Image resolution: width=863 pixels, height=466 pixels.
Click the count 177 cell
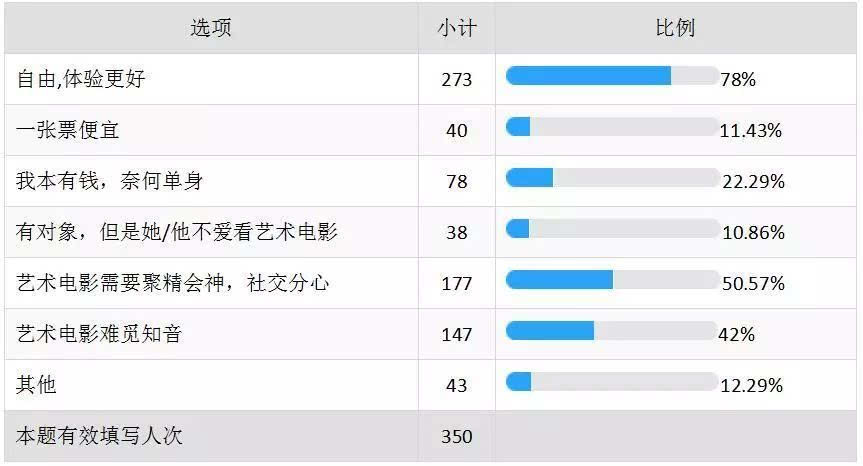456,284
